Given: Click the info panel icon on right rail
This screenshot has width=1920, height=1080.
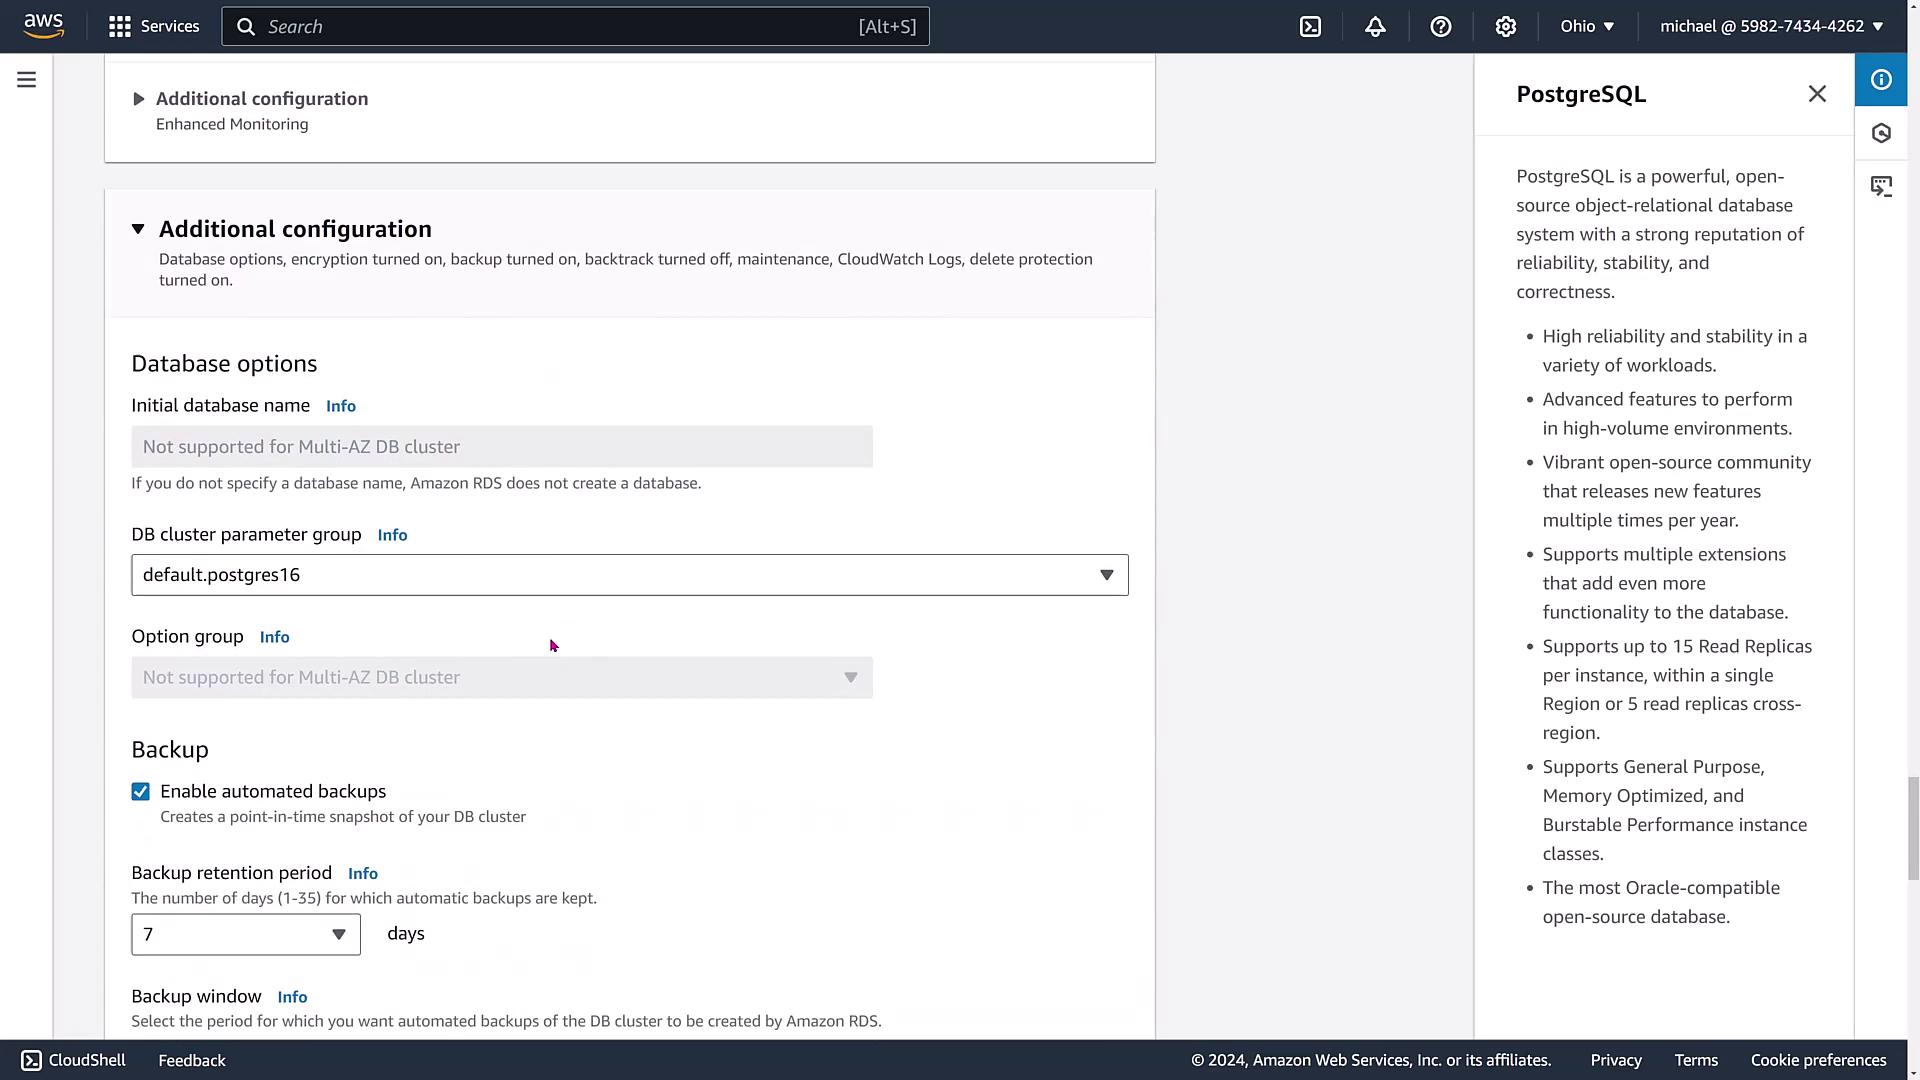Looking at the screenshot, I should (x=1881, y=80).
